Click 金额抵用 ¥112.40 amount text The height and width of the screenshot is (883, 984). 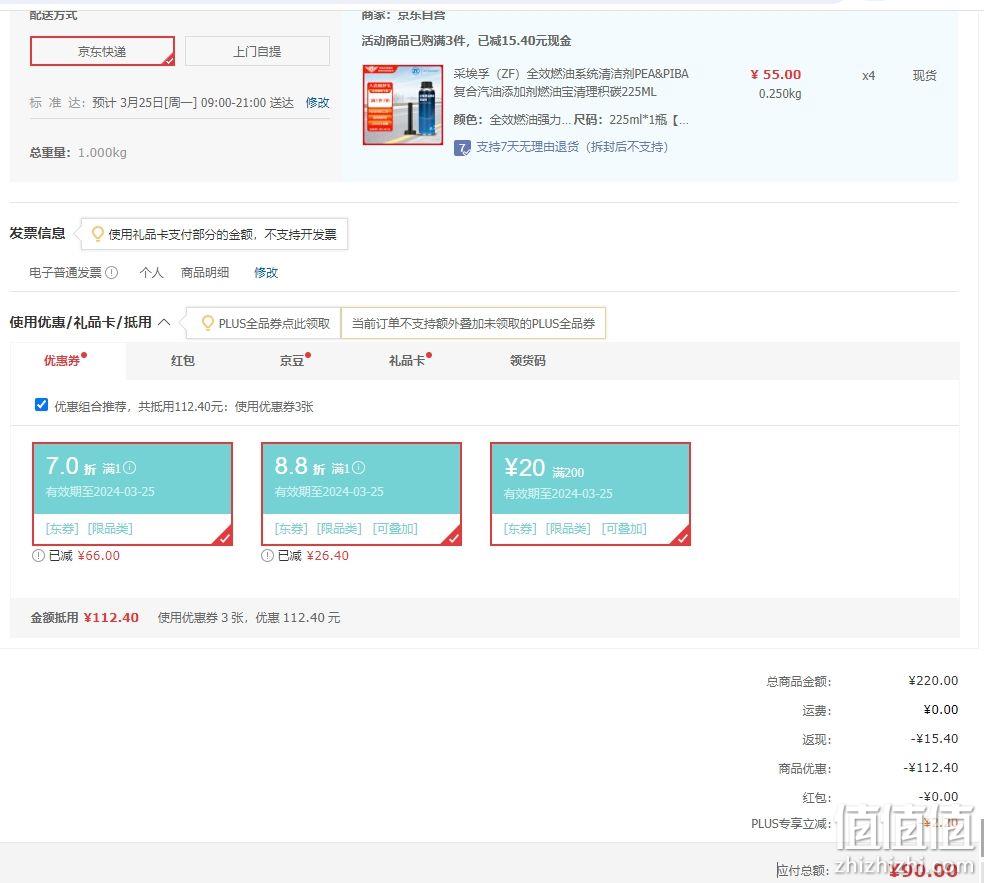click(85, 618)
